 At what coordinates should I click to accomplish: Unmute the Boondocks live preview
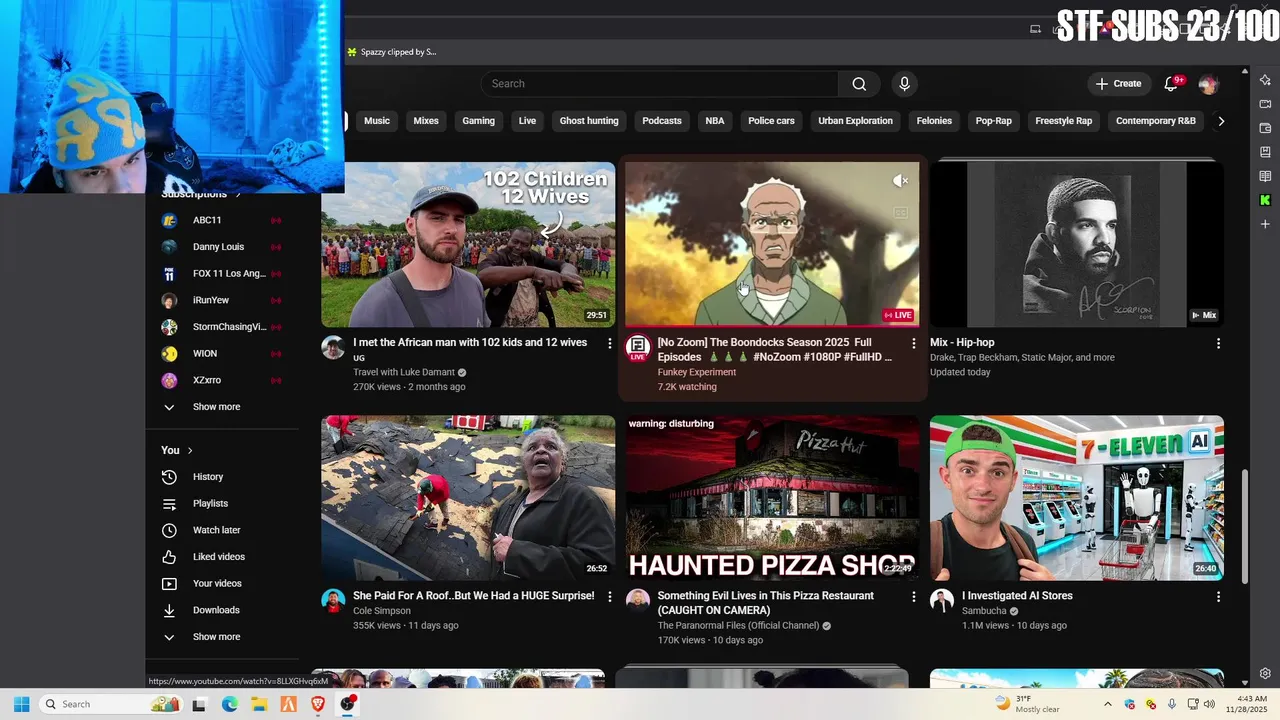tap(900, 181)
